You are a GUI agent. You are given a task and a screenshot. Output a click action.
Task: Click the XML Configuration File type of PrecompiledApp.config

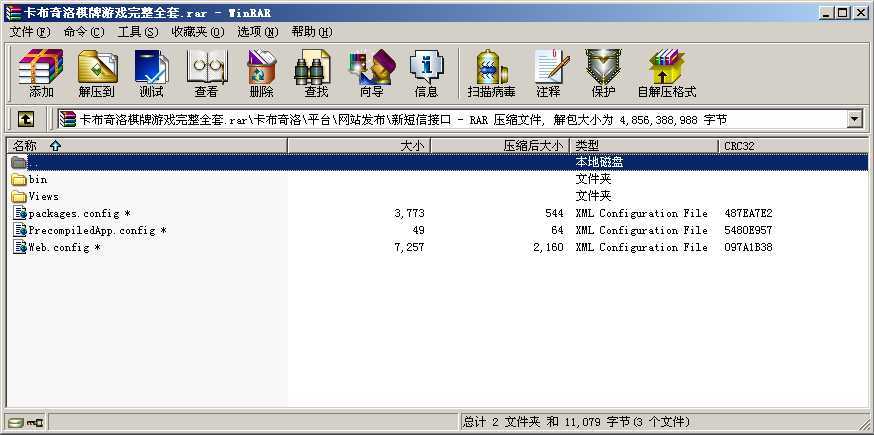coord(642,230)
